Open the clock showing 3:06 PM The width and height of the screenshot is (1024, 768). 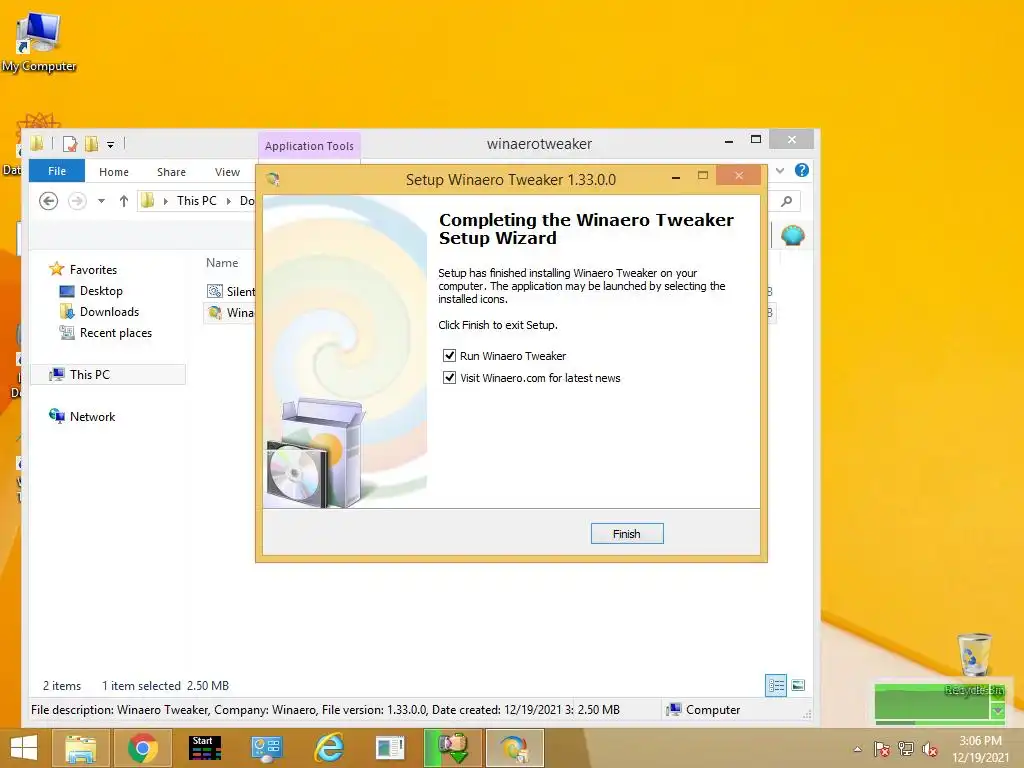coord(980,749)
